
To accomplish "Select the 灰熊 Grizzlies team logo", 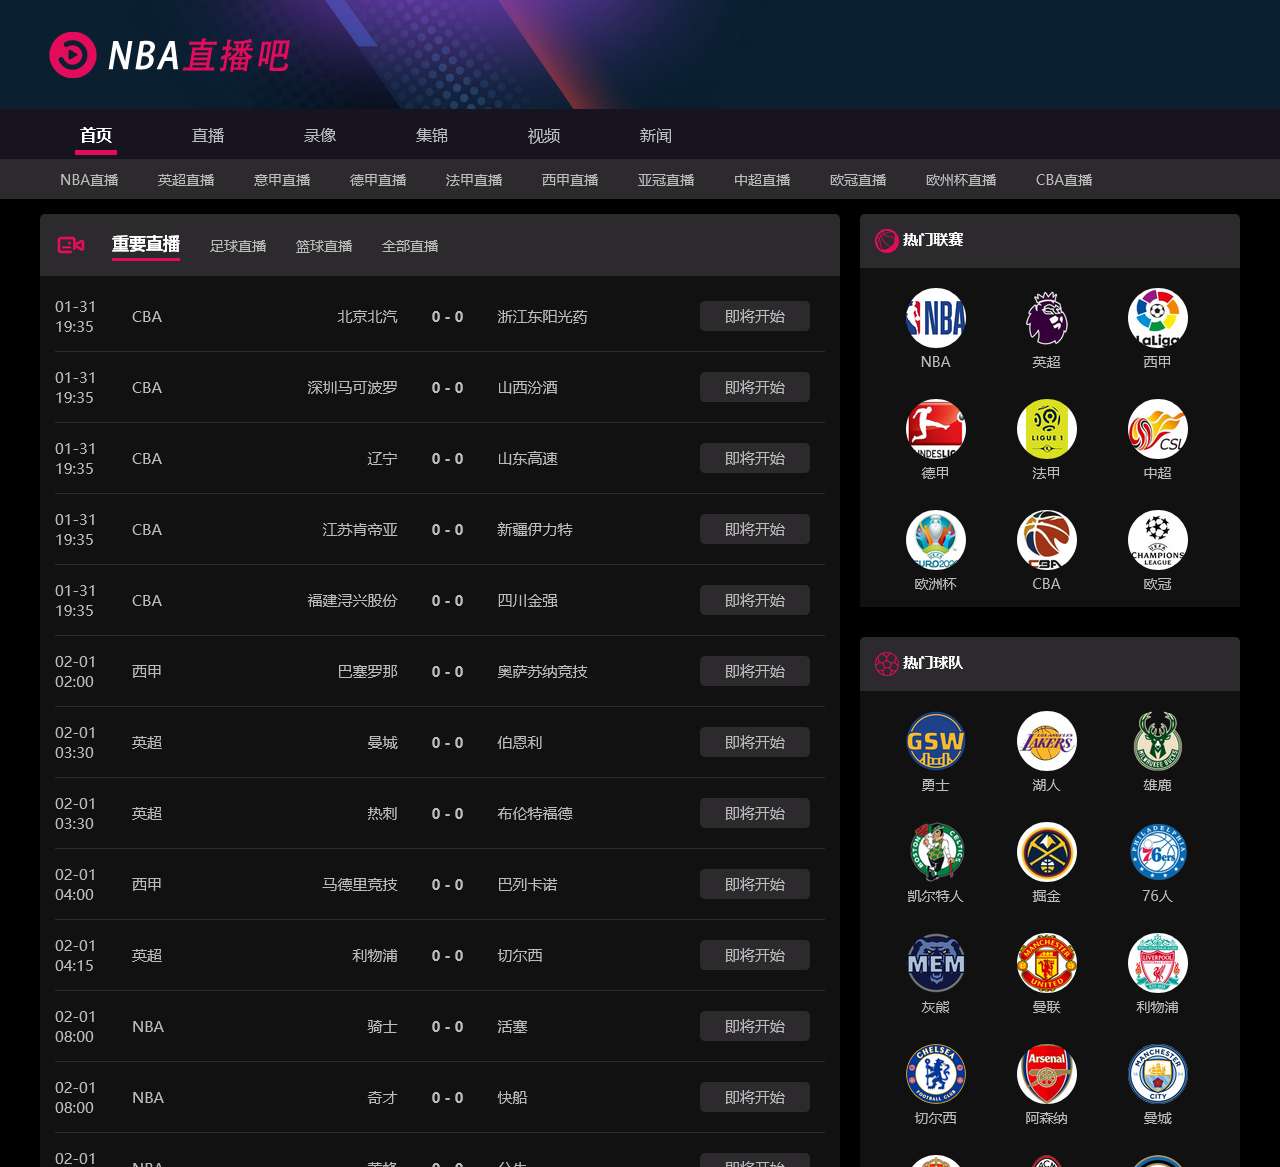I will tap(935, 962).
